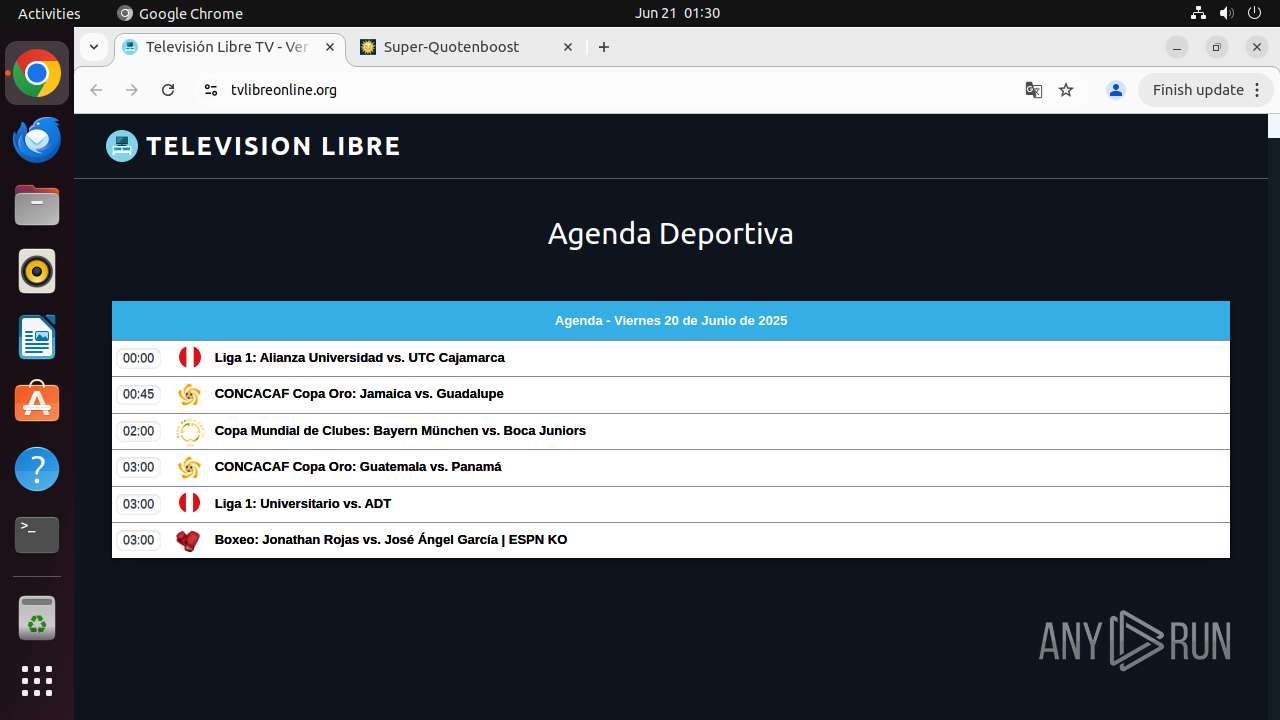This screenshot has width=1280, height=720.
Task: Open the Chrome profile avatar icon
Action: click(x=1116, y=90)
